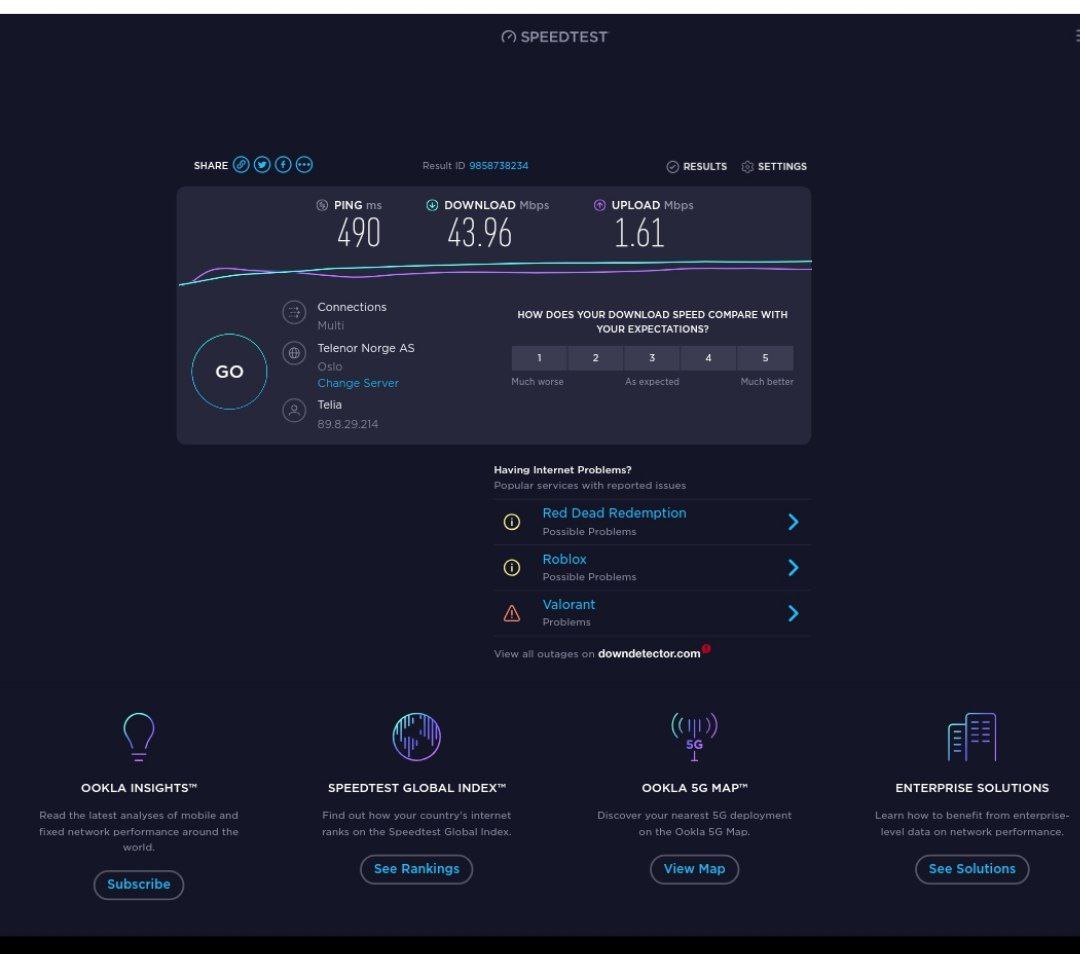Screen dimensions: 1080x954
Task: Select the Telenor Norge AS server text
Action: pos(366,349)
